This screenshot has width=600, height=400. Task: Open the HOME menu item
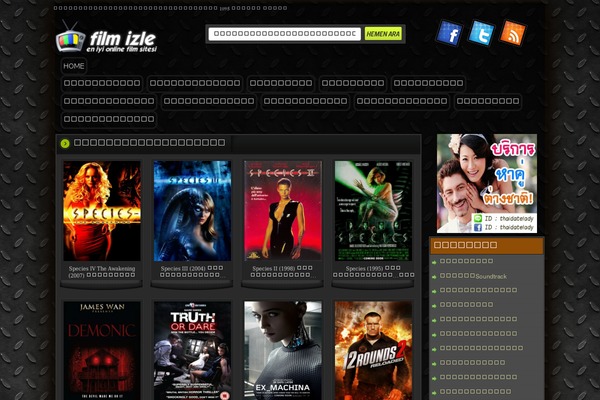(x=74, y=66)
